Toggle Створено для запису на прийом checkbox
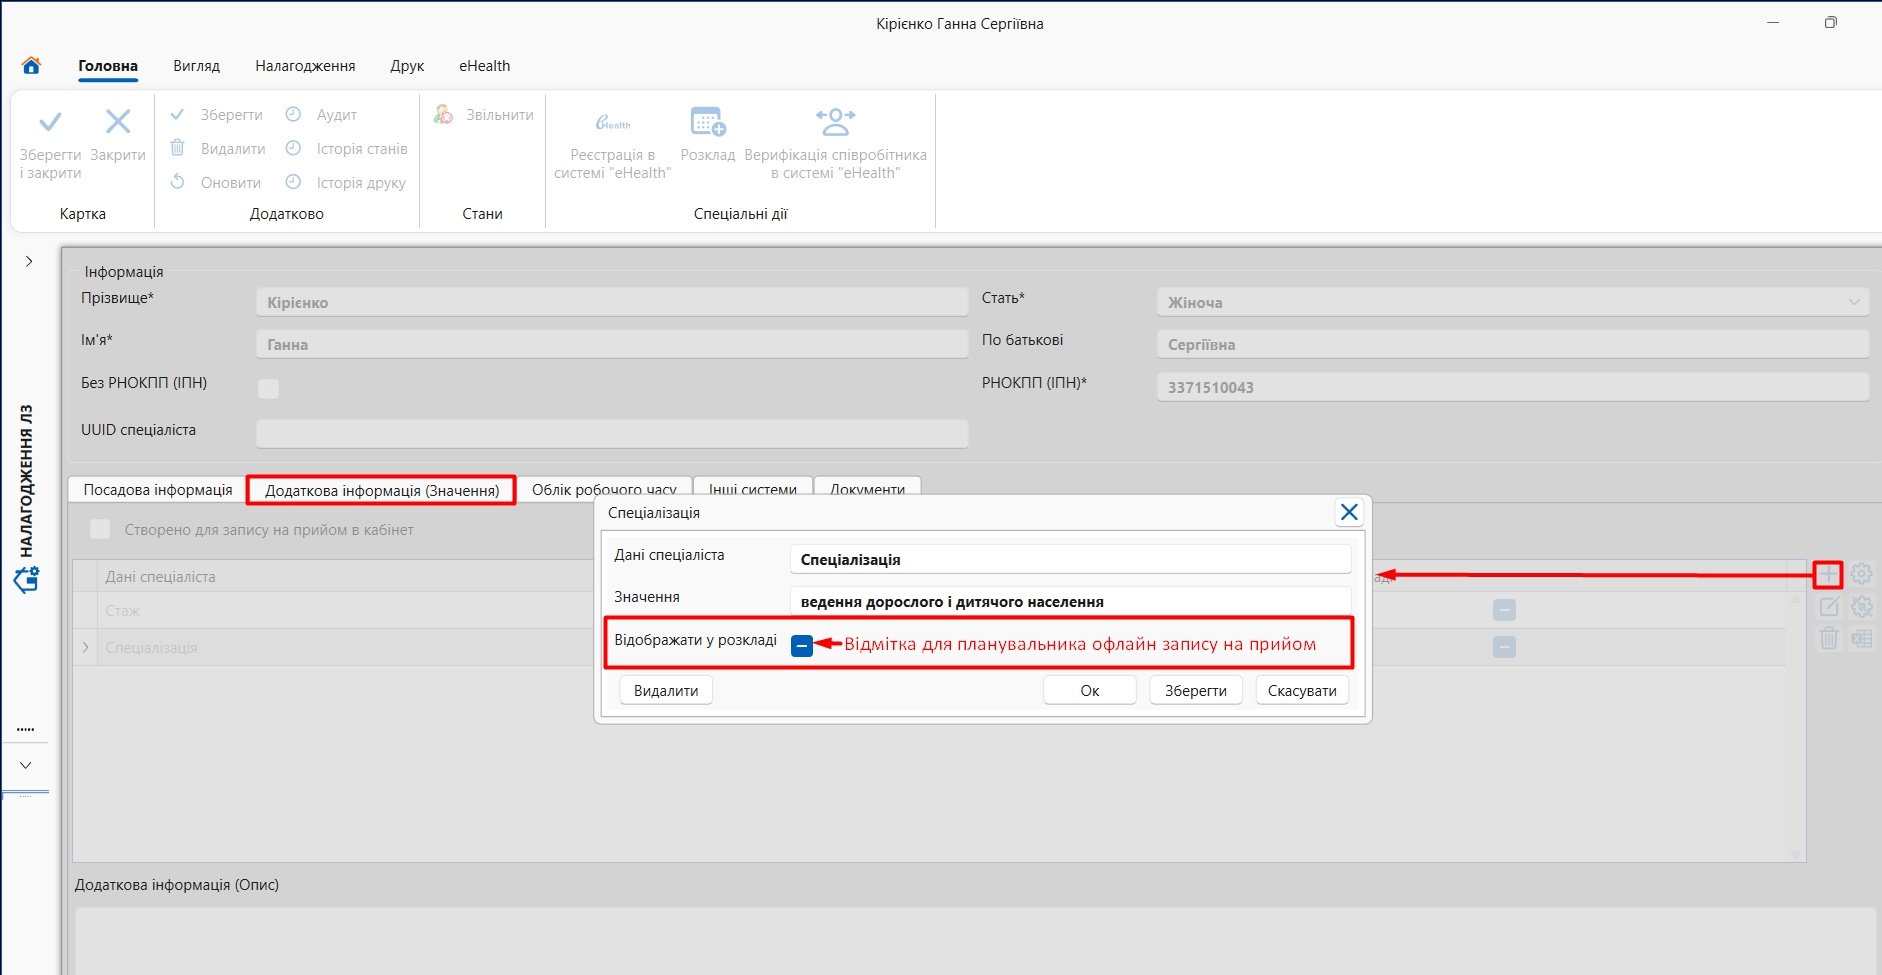The image size is (1882, 975). pos(100,529)
